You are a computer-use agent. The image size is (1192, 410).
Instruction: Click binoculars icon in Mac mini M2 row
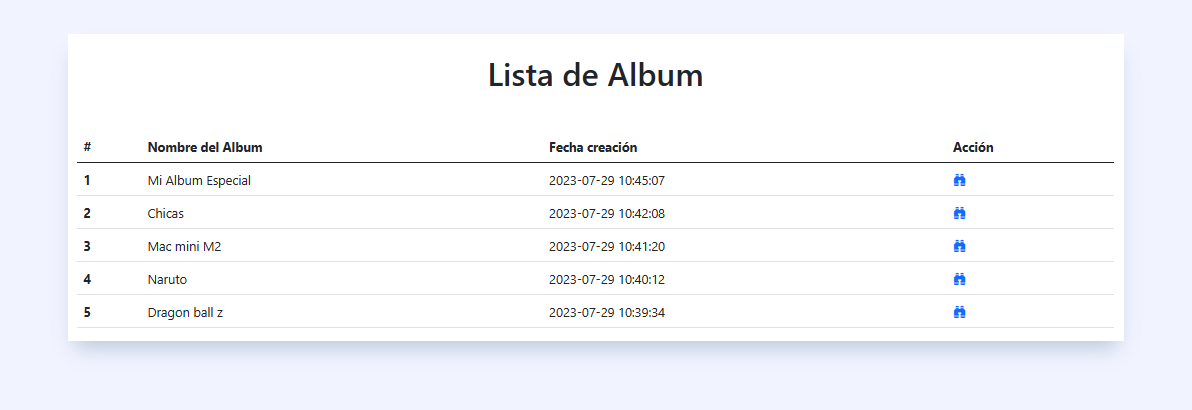point(959,246)
